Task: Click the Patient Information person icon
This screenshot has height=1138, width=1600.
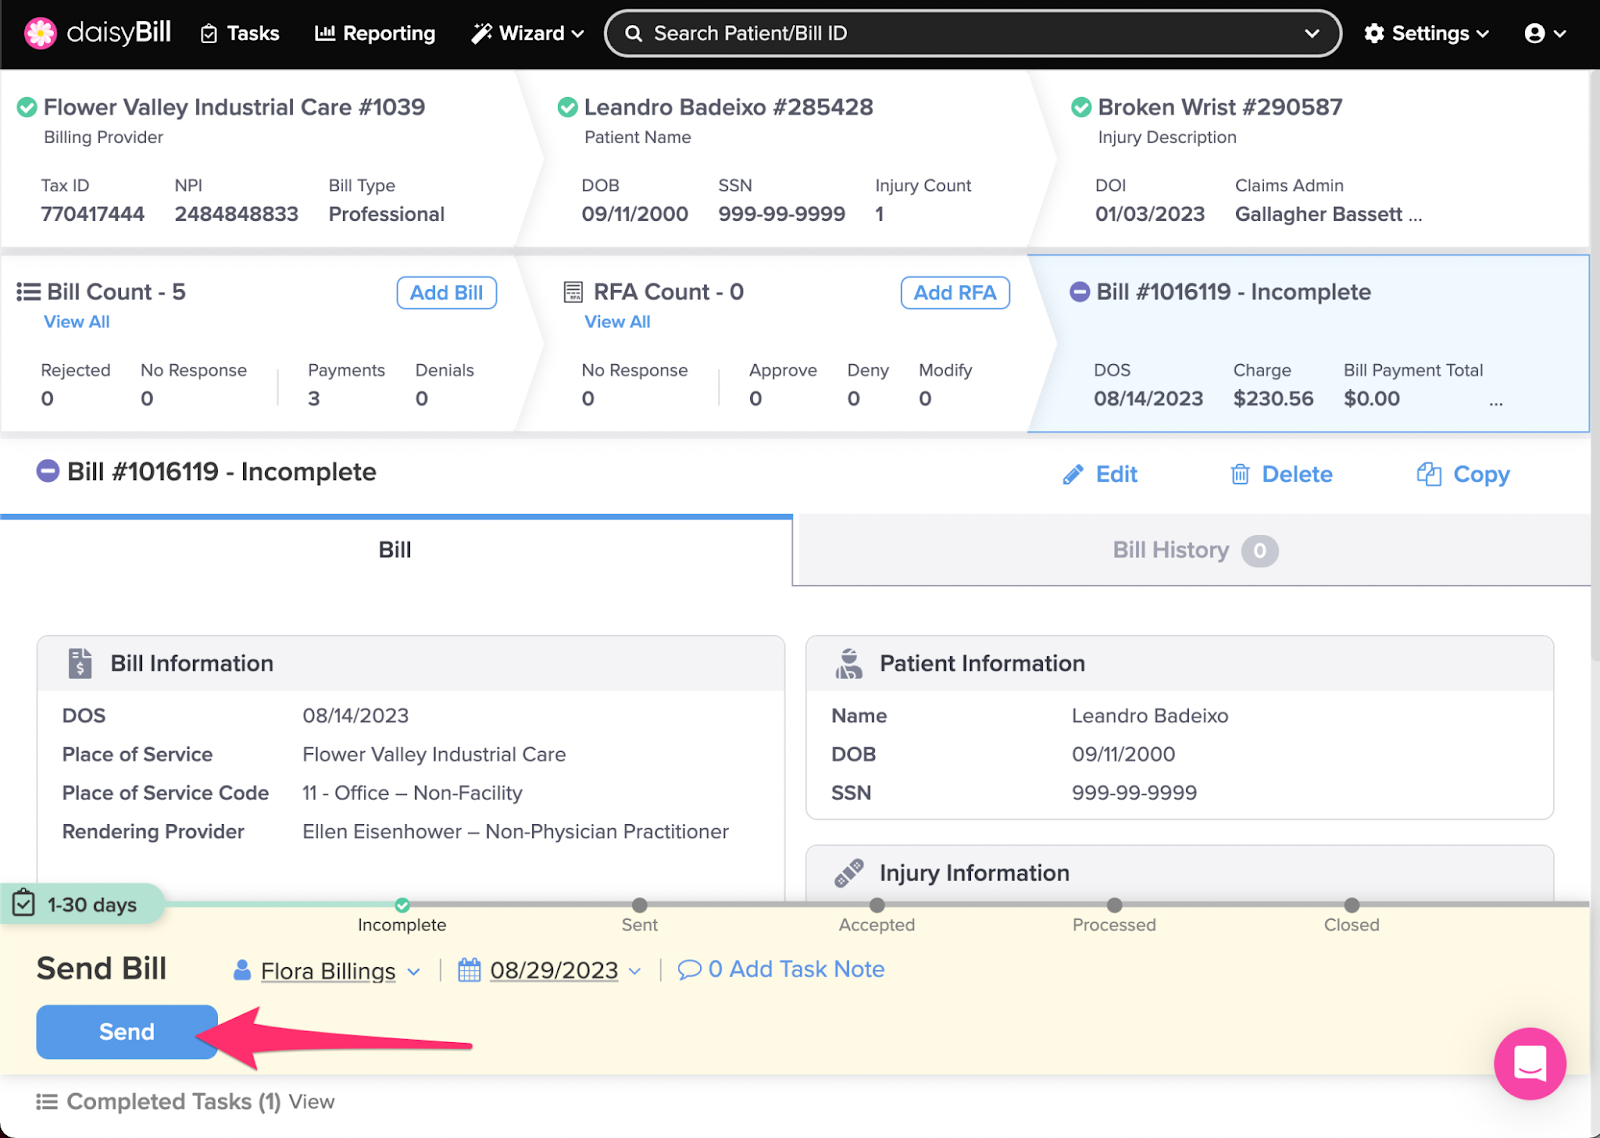Action: [x=849, y=663]
